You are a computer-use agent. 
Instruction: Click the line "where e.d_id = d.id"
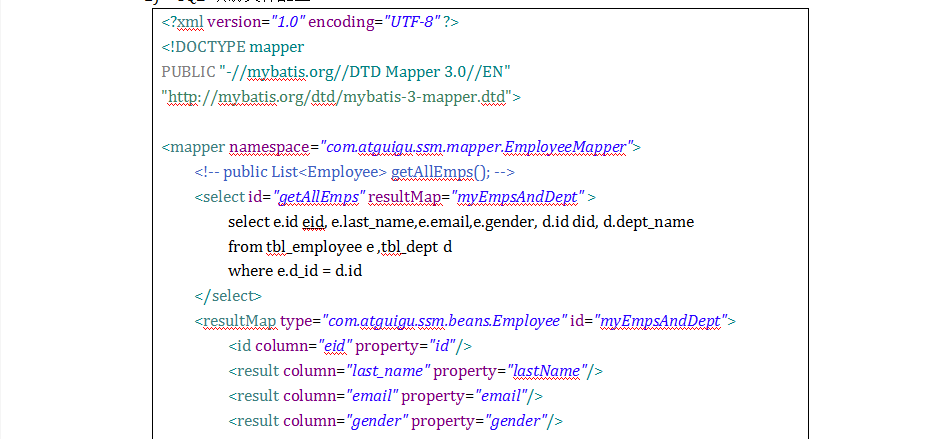pos(295,271)
